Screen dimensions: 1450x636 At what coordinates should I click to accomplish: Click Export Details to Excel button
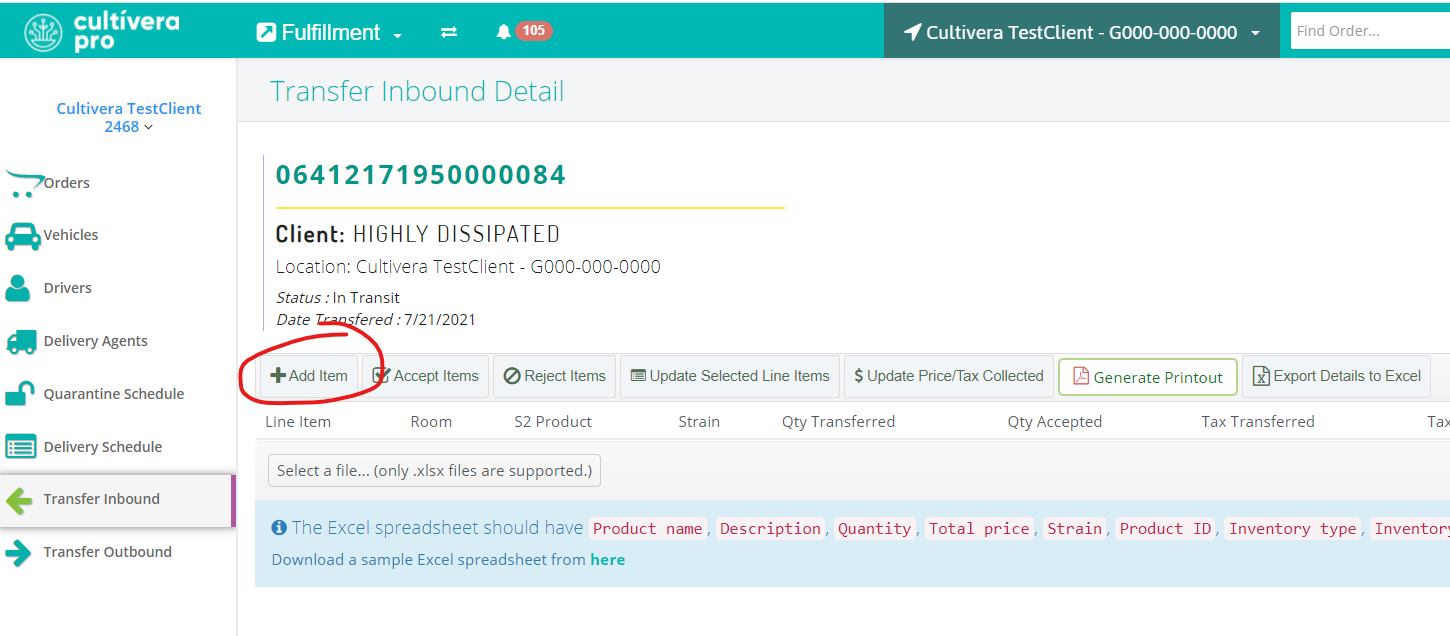[1336, 376]
